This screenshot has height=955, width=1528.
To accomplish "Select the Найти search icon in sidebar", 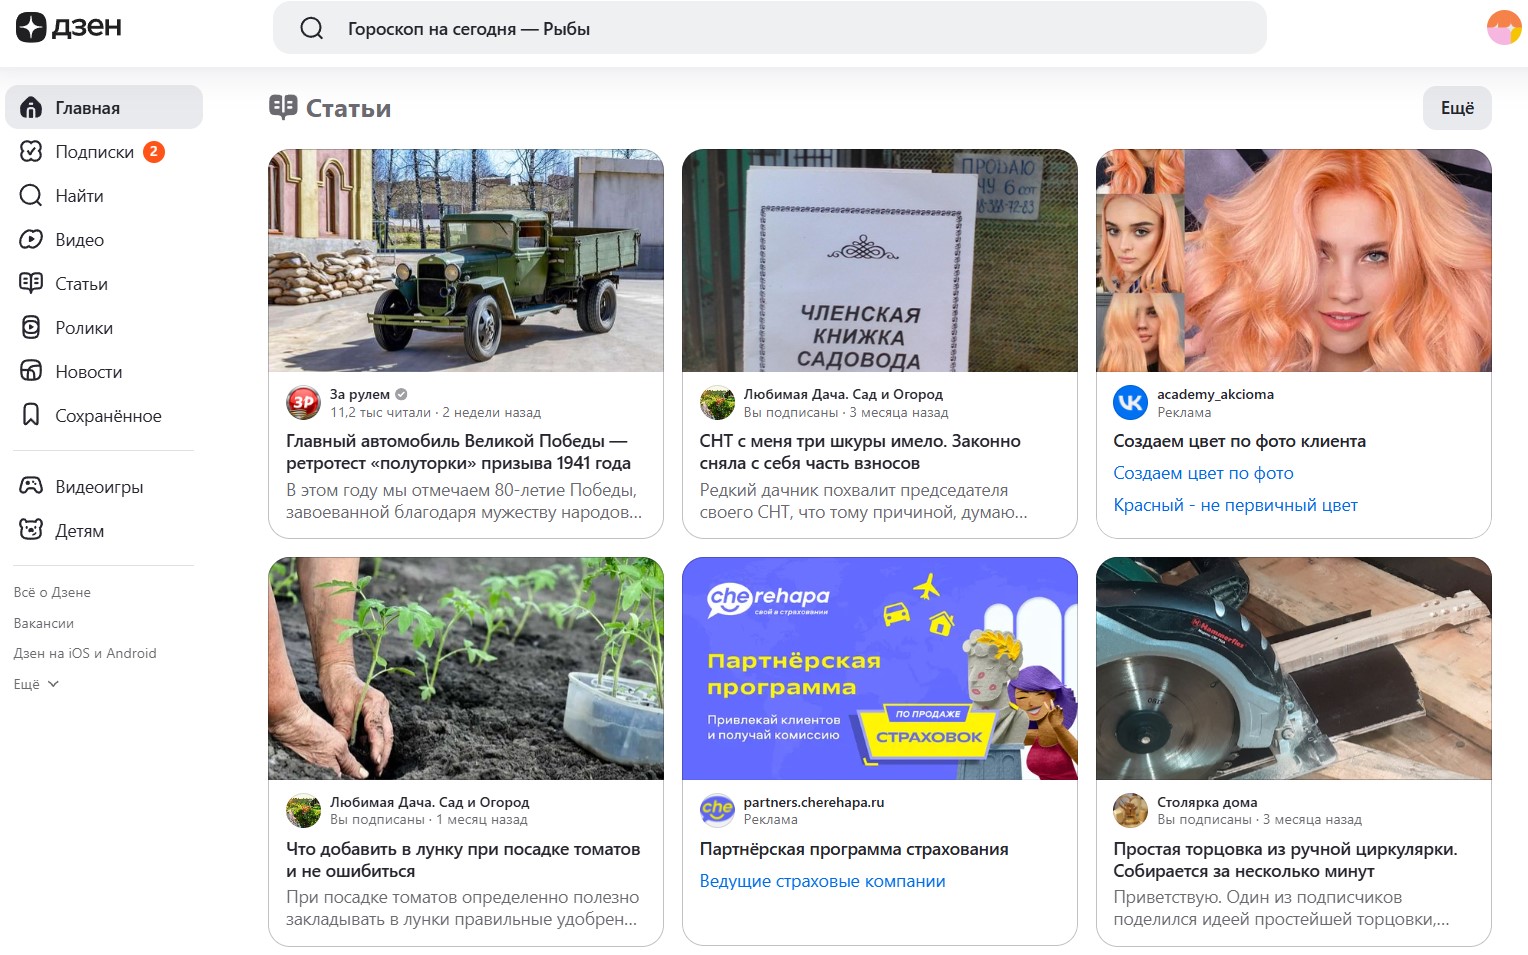I will (x=30, y=195).
